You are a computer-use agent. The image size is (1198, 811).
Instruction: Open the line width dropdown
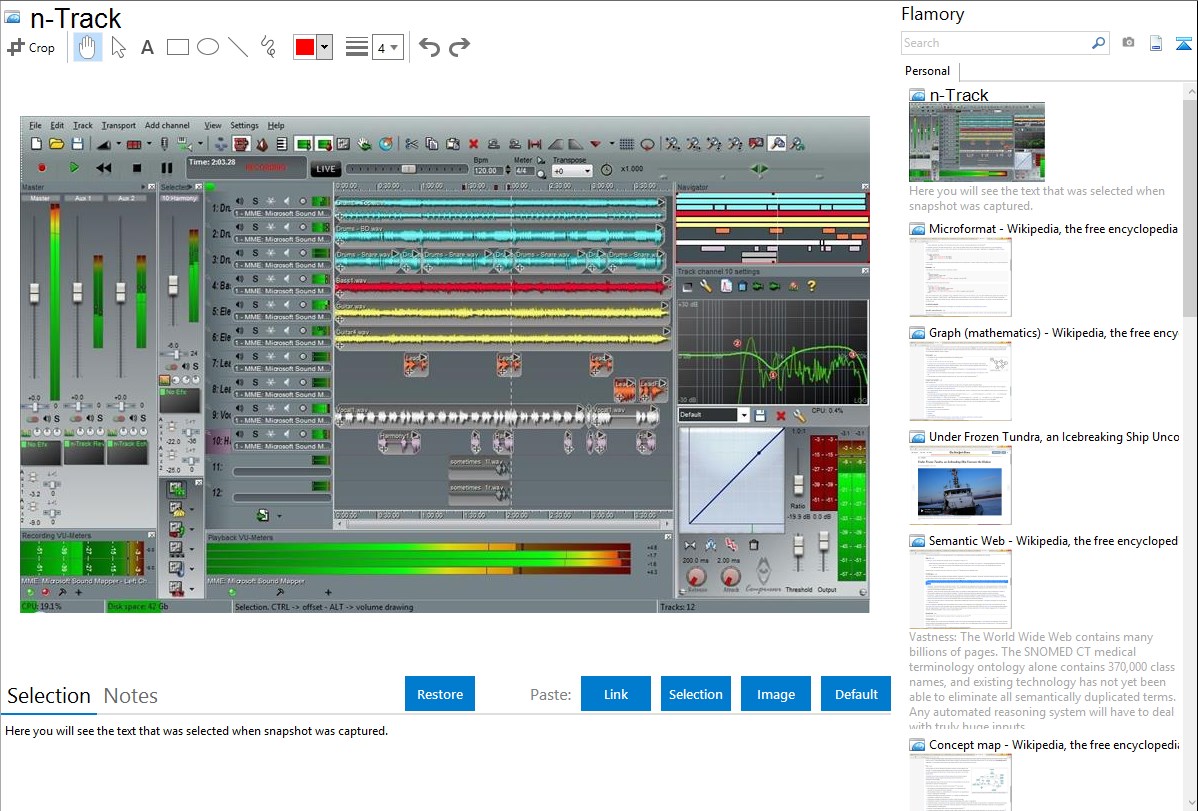[387, 47]
